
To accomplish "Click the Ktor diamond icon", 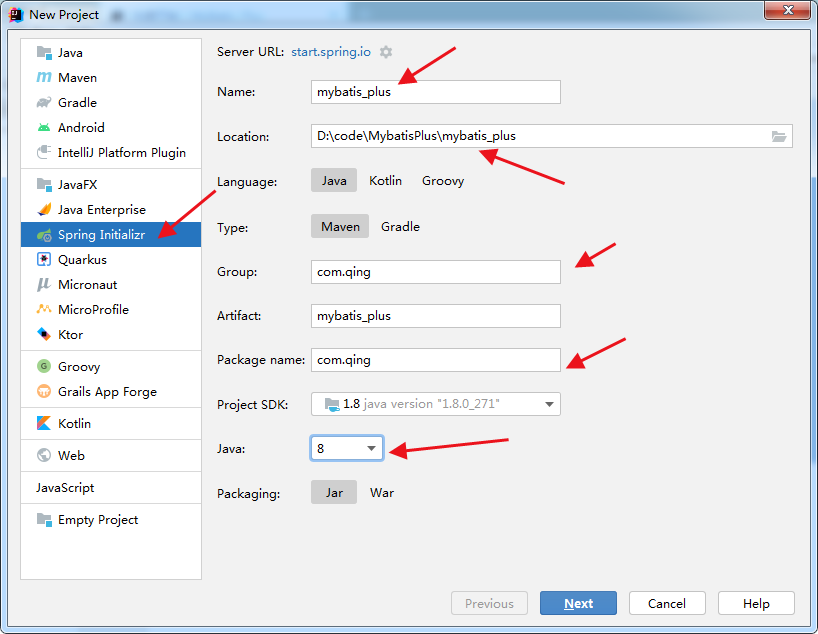I will tap(44, 334).
